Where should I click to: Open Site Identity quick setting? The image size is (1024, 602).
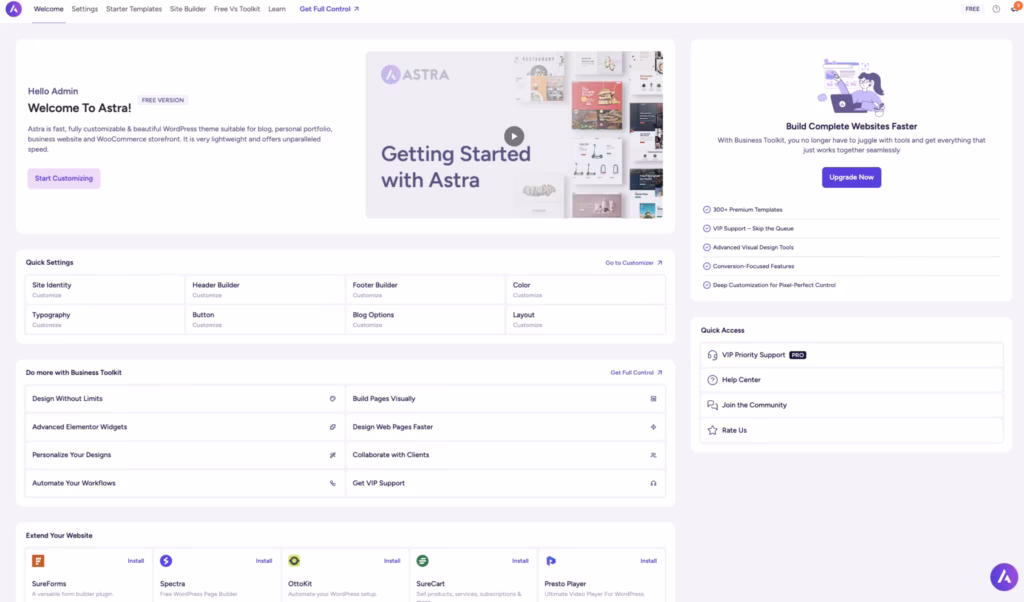pos(104,290)
